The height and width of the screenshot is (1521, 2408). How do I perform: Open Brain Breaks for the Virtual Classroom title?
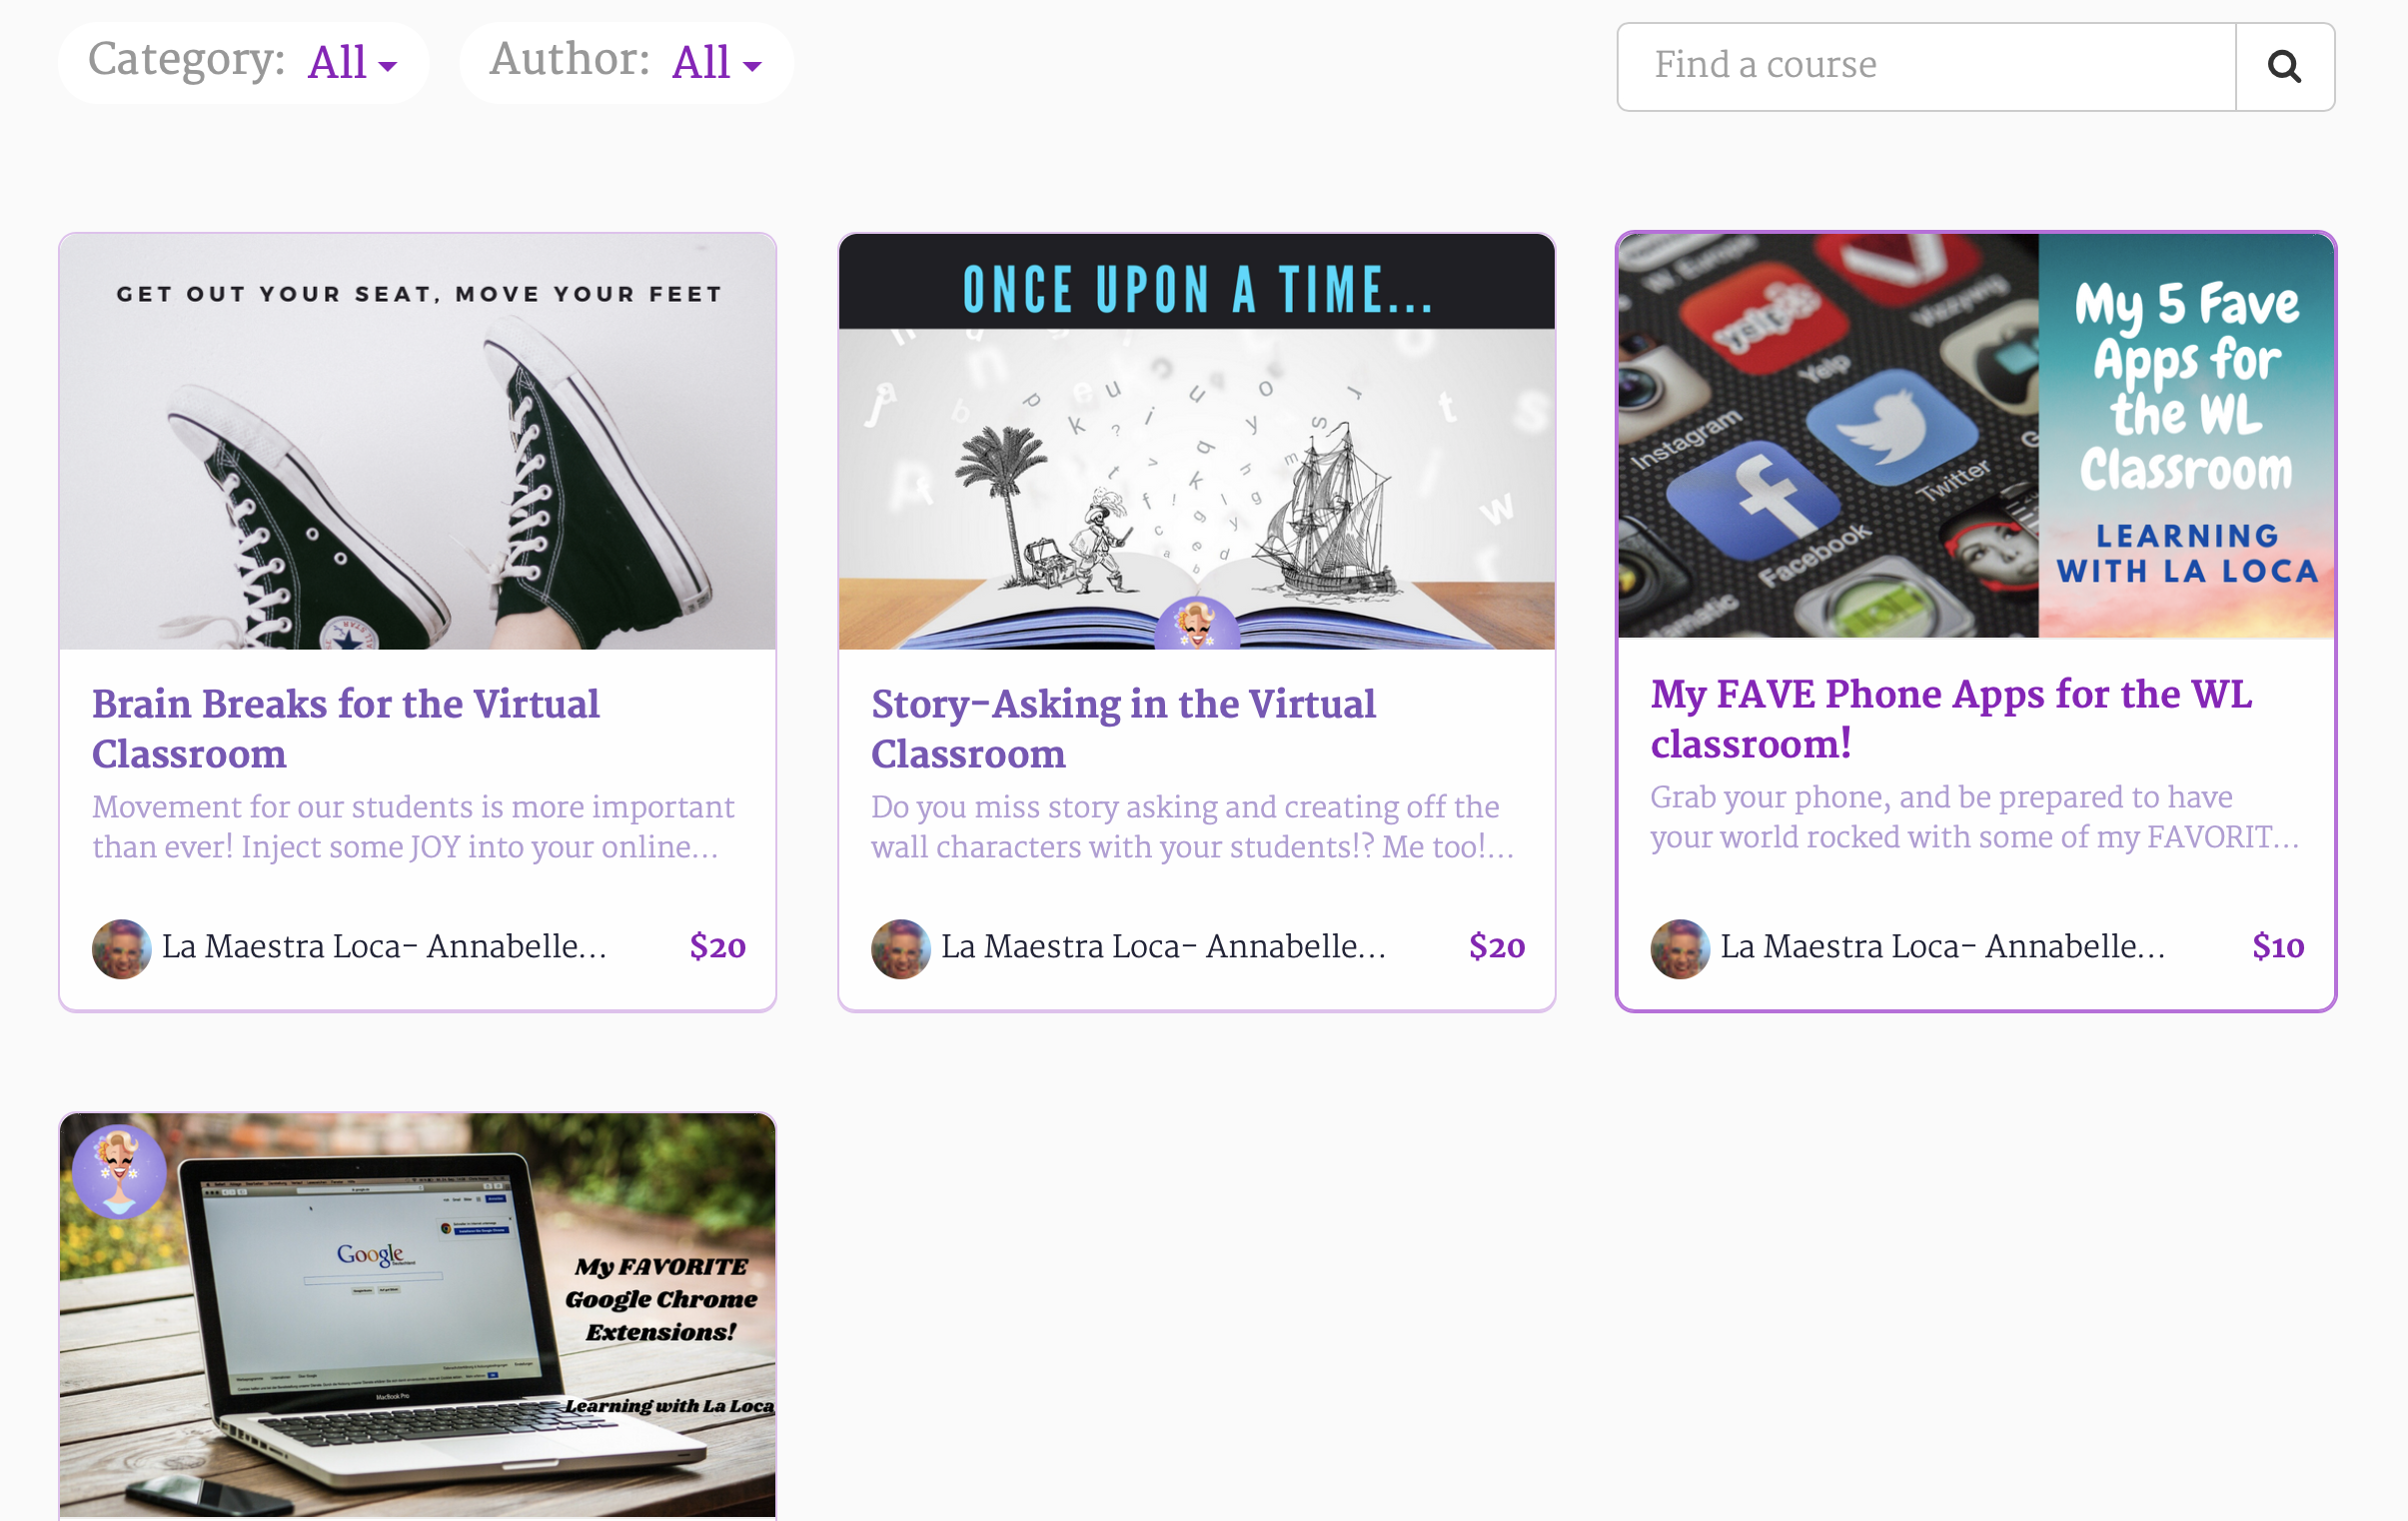345,728
